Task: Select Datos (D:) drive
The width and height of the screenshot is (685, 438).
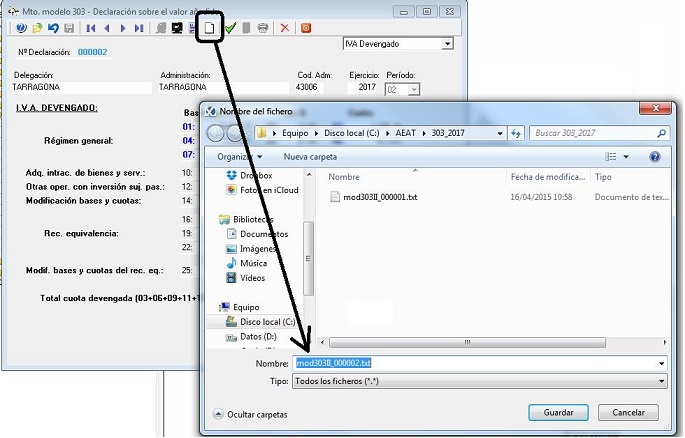Action: point(251,337)
